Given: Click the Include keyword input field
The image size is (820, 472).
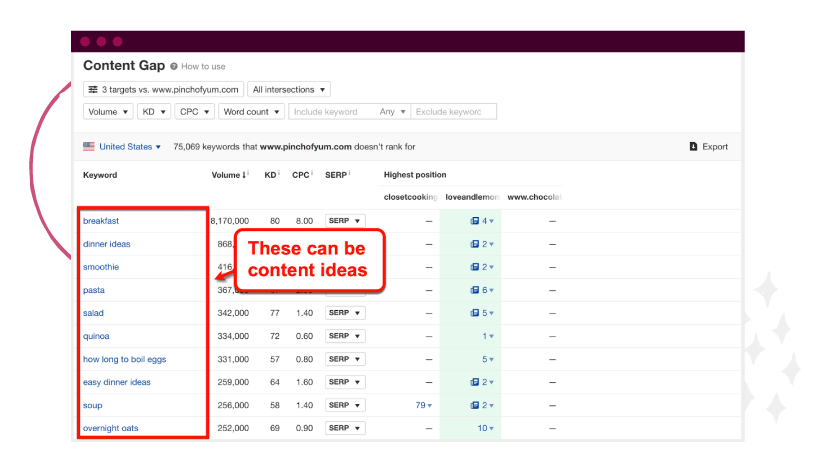Looking at the screenshot, I should (330, 112).
